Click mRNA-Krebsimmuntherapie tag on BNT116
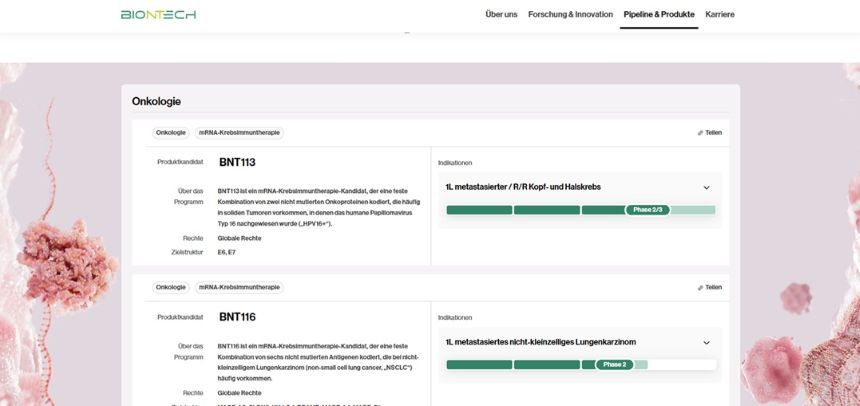Screen dimensions: 860x406 239,288
